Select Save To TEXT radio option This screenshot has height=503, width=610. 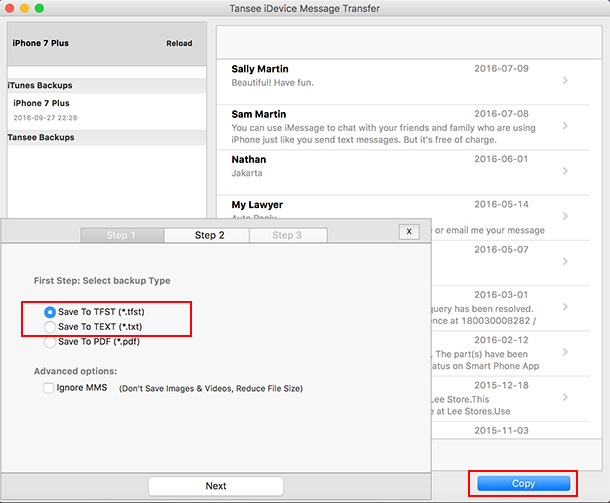(x=49, y=326)
